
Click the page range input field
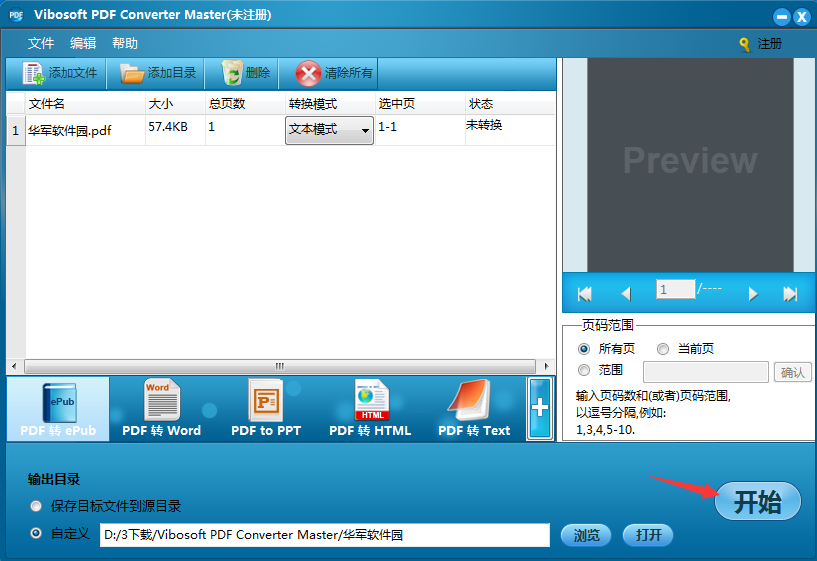tap(706, 372)
